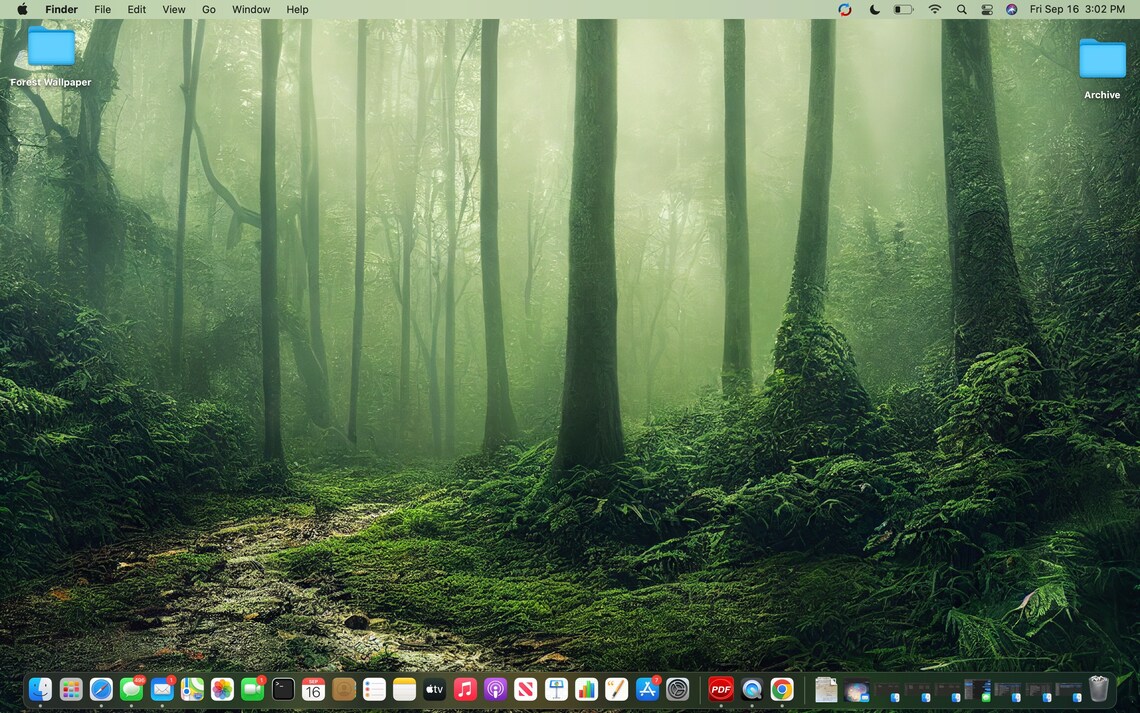Image resolution: width=1140 pixels, height=713 pixels.
Task: Open the Archive folder on the desktop
Action: click(1101, 60)
